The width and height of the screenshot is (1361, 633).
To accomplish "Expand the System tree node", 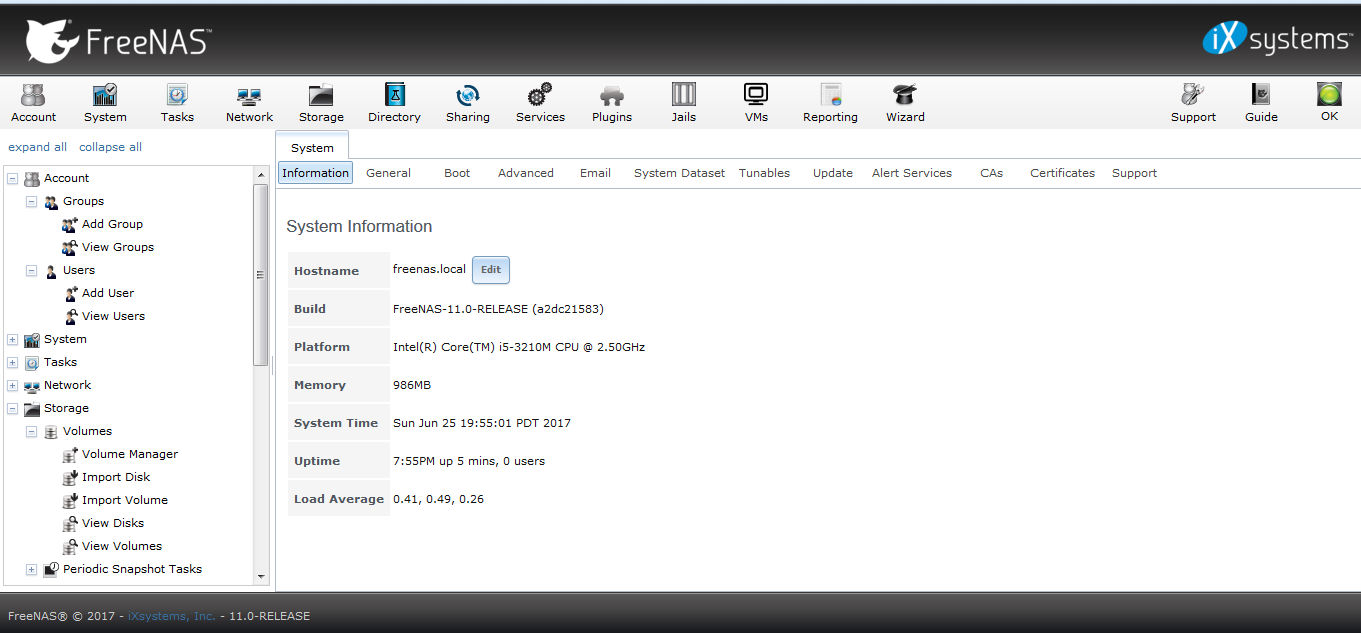I will (13, 340).
